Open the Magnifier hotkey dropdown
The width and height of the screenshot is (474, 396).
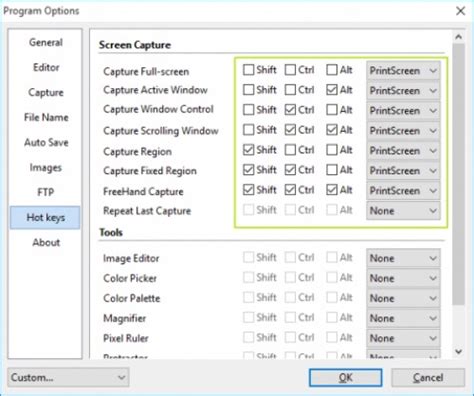(x=403, y=318)
